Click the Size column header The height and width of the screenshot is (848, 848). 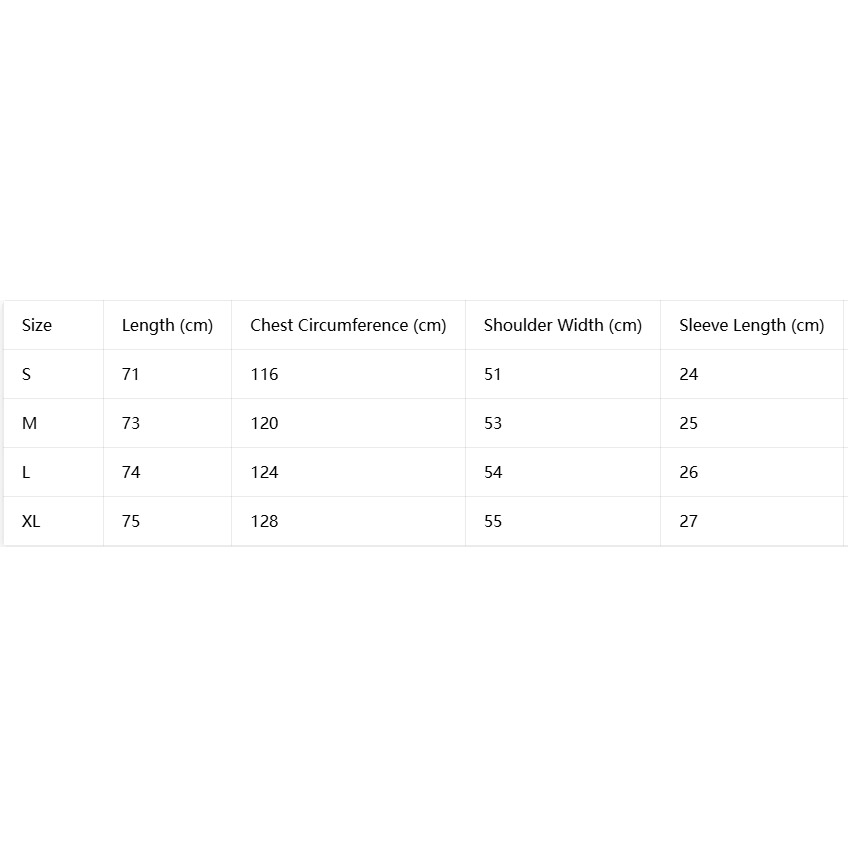tap(37, 325)
